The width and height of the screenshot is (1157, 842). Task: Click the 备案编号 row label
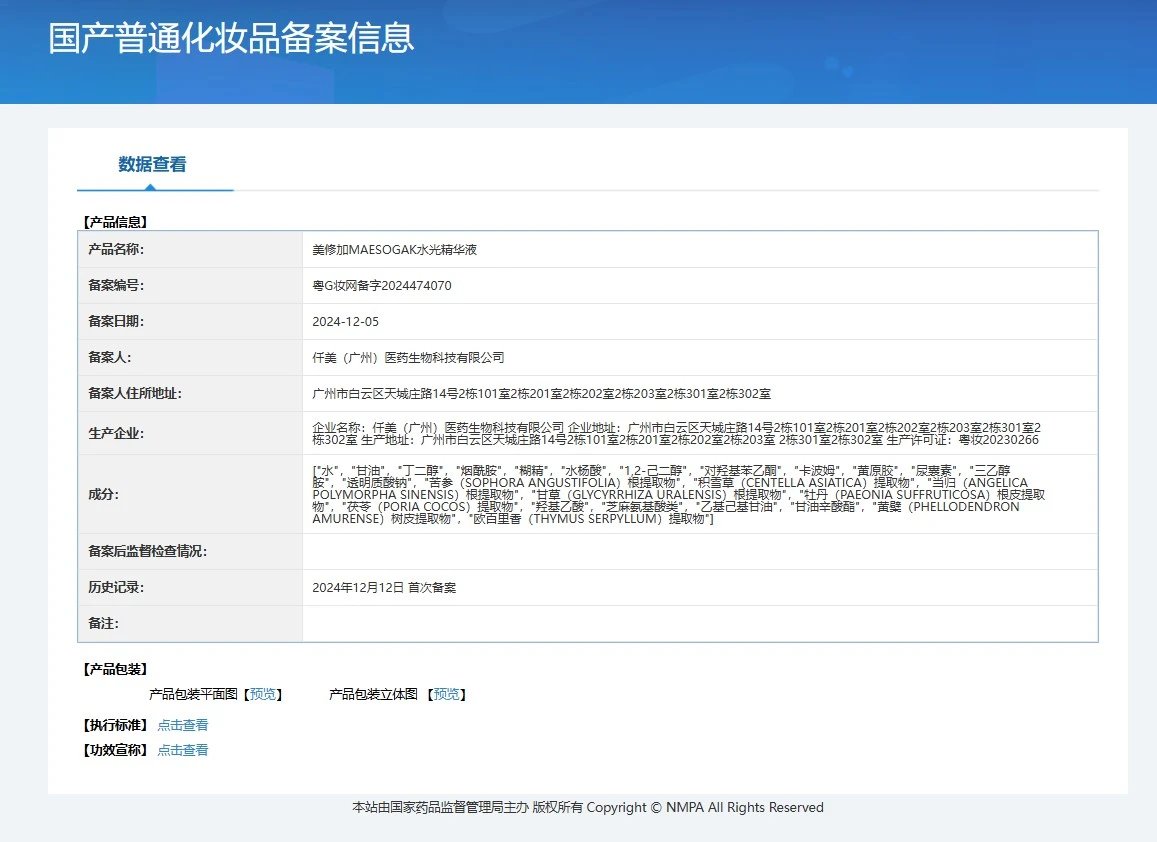click(x=116, y=286)
